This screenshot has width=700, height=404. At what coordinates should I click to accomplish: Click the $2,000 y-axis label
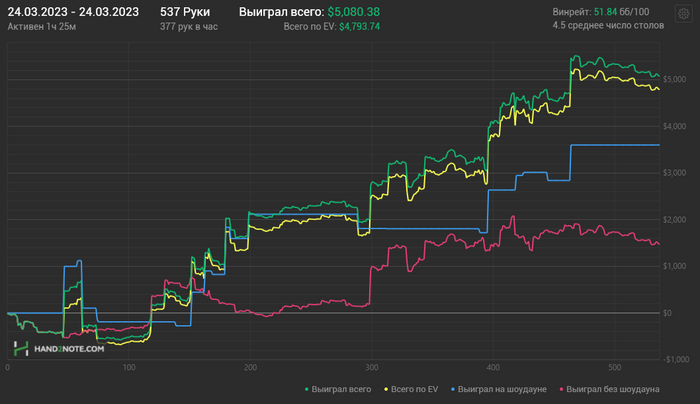pyautogui.click(x=675, y=220)
